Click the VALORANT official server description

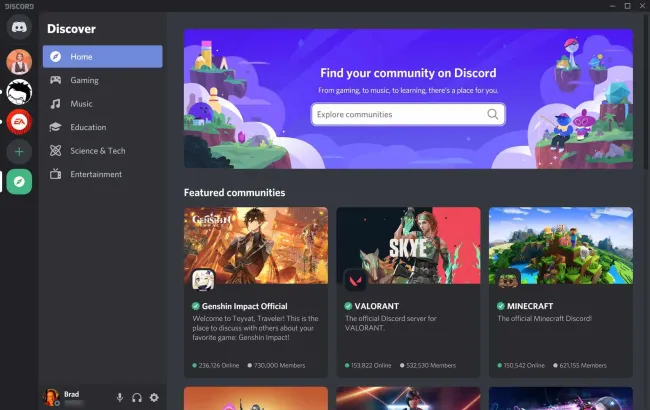[390, 323]
